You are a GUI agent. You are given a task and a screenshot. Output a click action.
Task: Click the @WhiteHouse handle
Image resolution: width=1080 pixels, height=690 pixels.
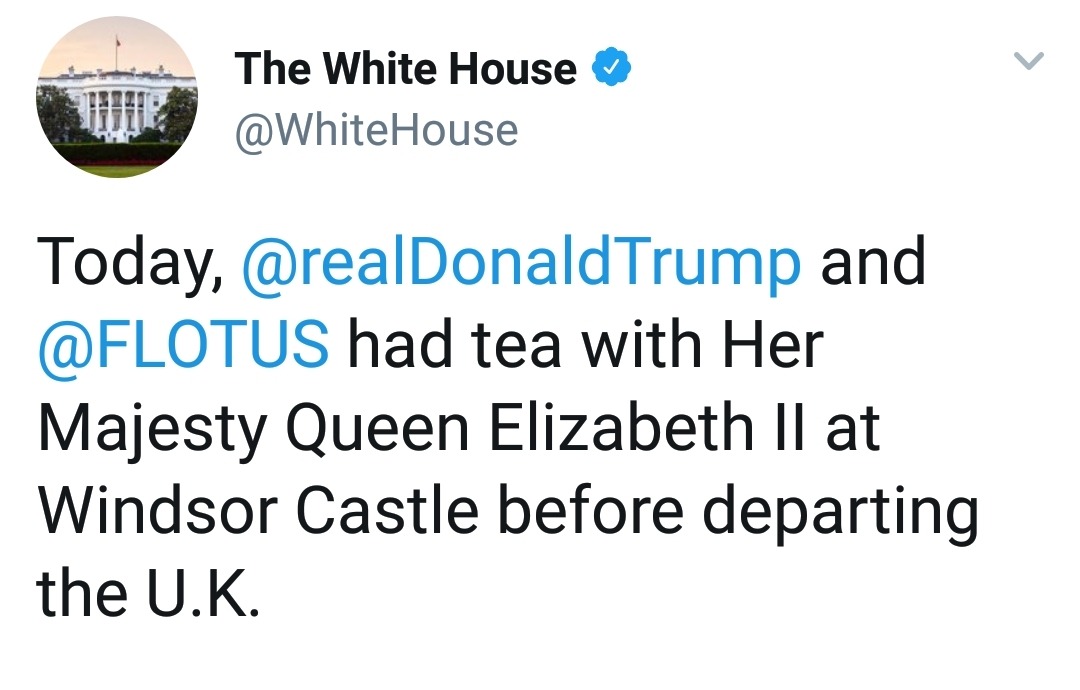(376, 130)
